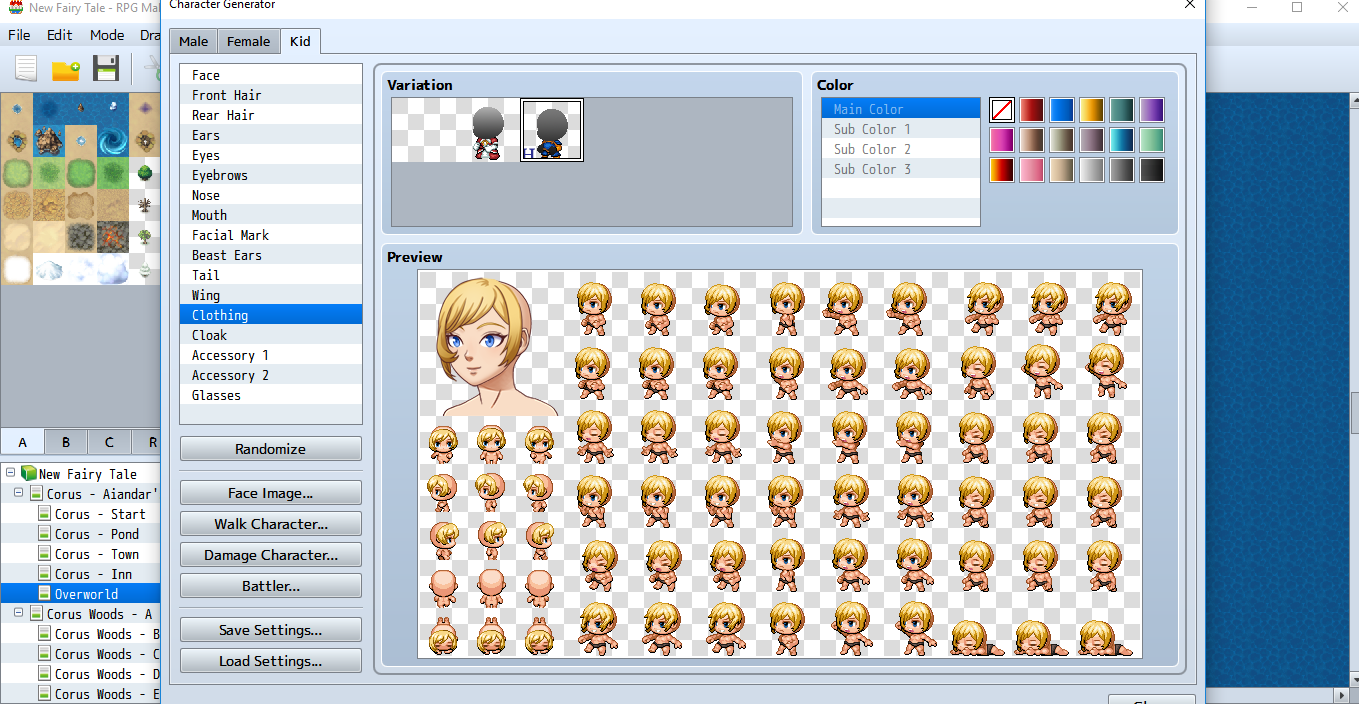
Task: Click the Damage Character... button
Action: (271, 555)
